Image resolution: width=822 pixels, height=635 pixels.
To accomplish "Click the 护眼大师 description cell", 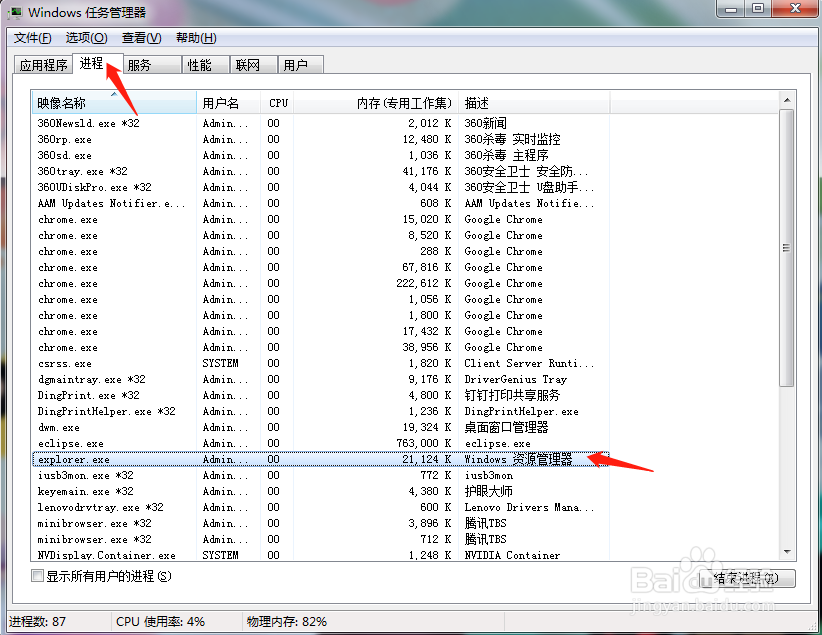I will point(488,491).
